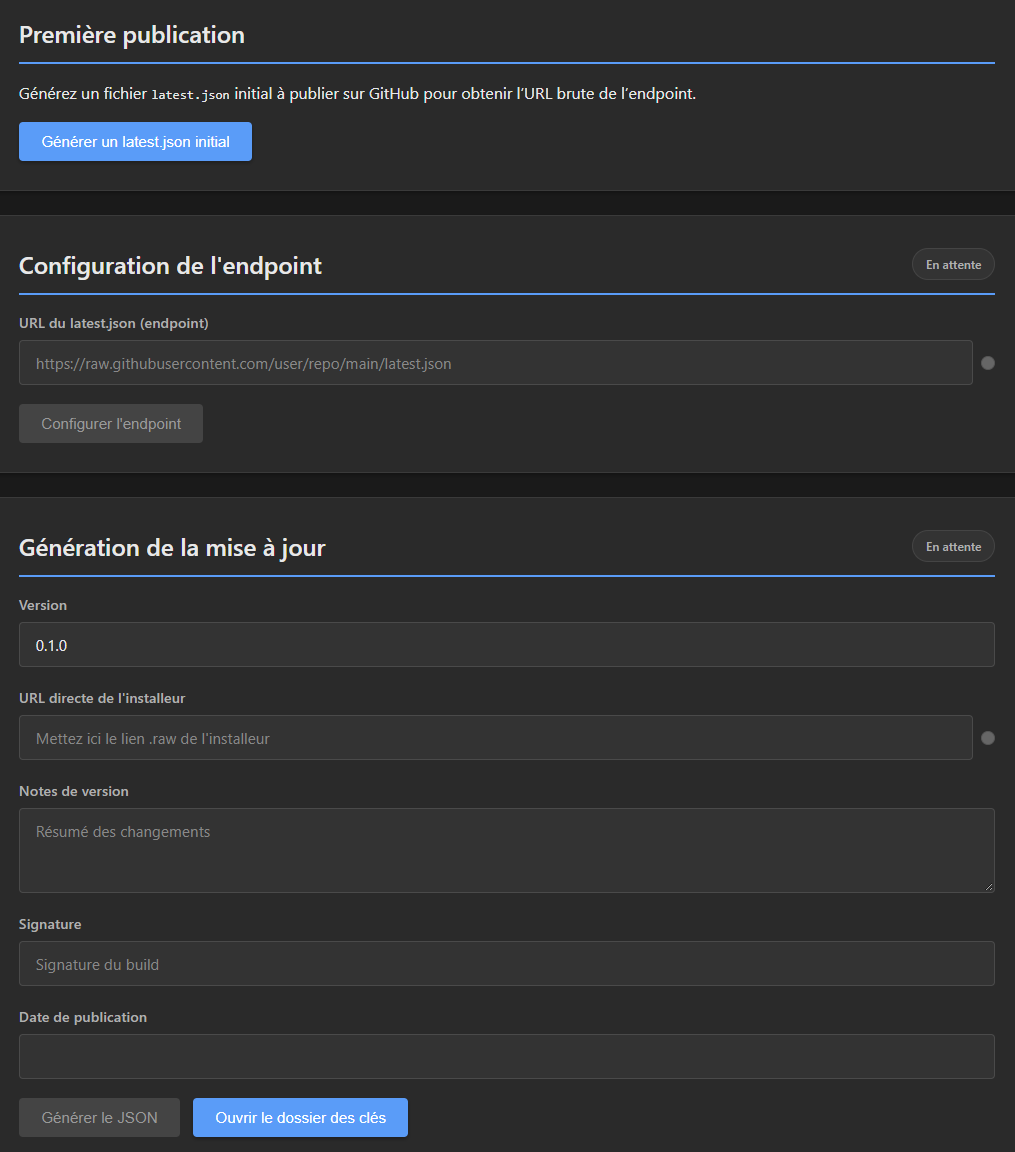
Task: Click 'Générer un latest.json initial' button
Action: pyautogui.click(x=135, y=142)
